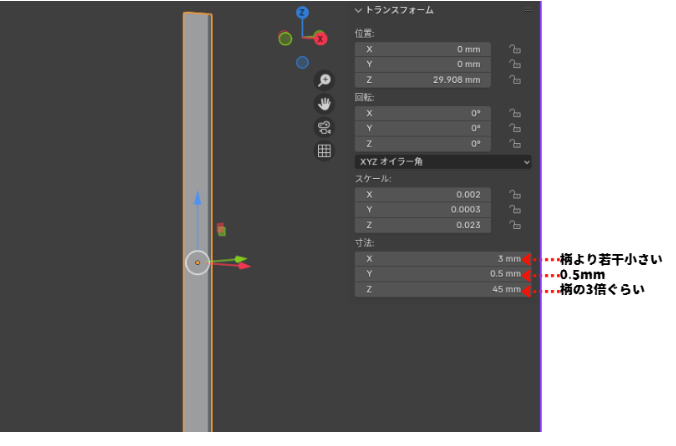
Task: Click the スケール Y field showing 0.0003
Action: click(x=424, y=209)
